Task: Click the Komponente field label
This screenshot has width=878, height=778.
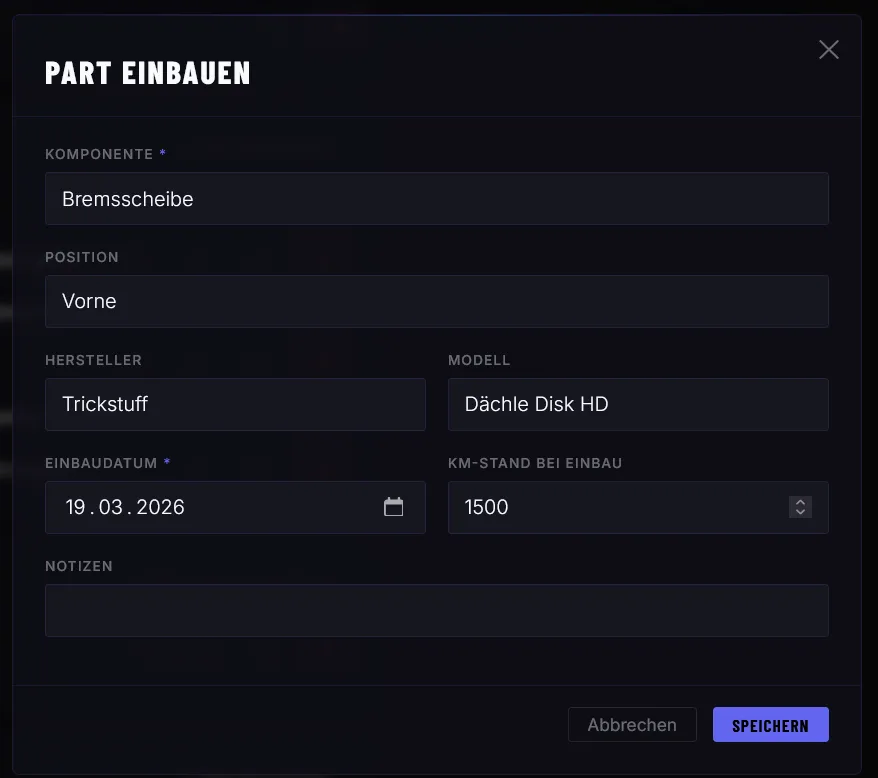Action: coord(99,154)
